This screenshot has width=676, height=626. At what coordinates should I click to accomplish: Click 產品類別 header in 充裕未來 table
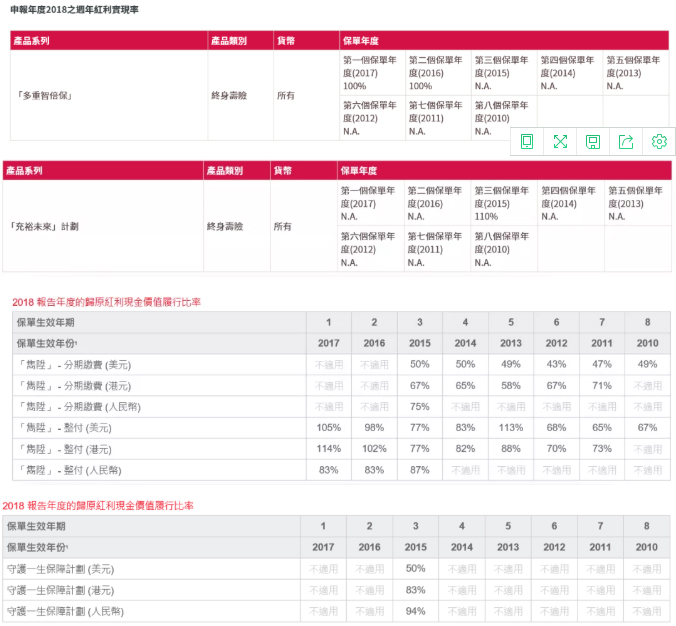[x=237, y=171]
